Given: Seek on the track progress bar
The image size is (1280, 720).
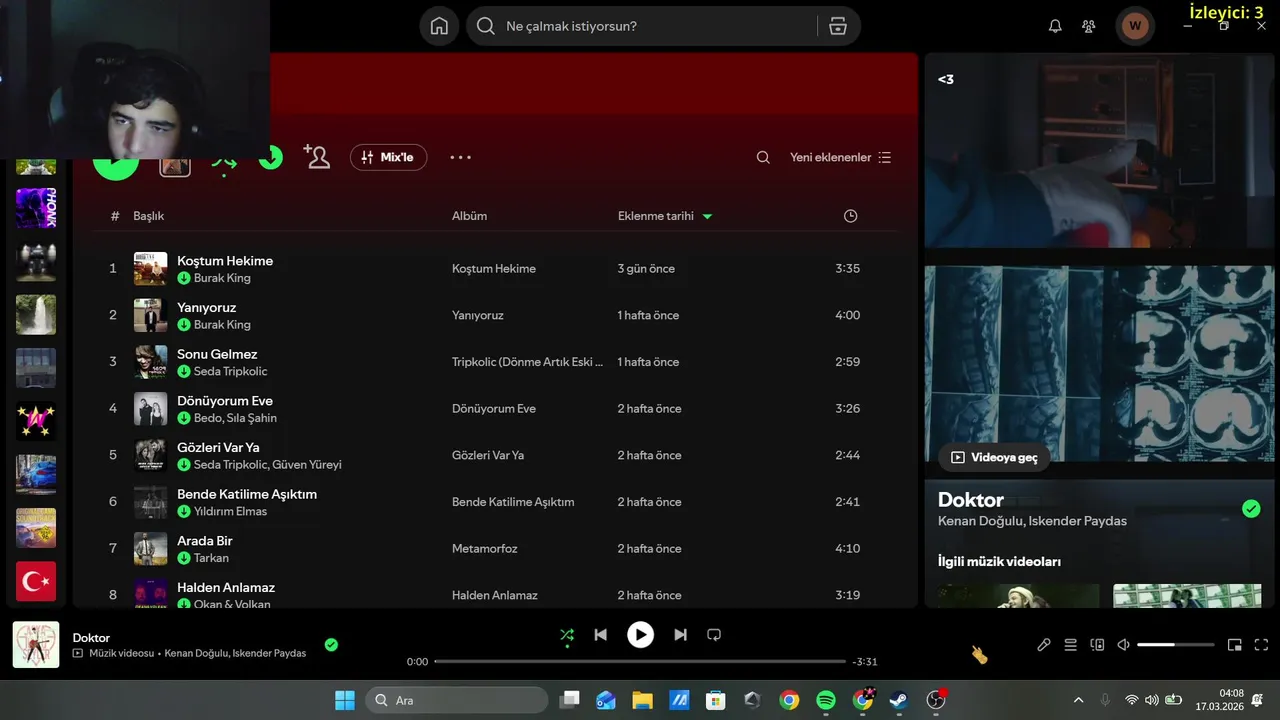Looking at the screenshot, I should 640,661.
